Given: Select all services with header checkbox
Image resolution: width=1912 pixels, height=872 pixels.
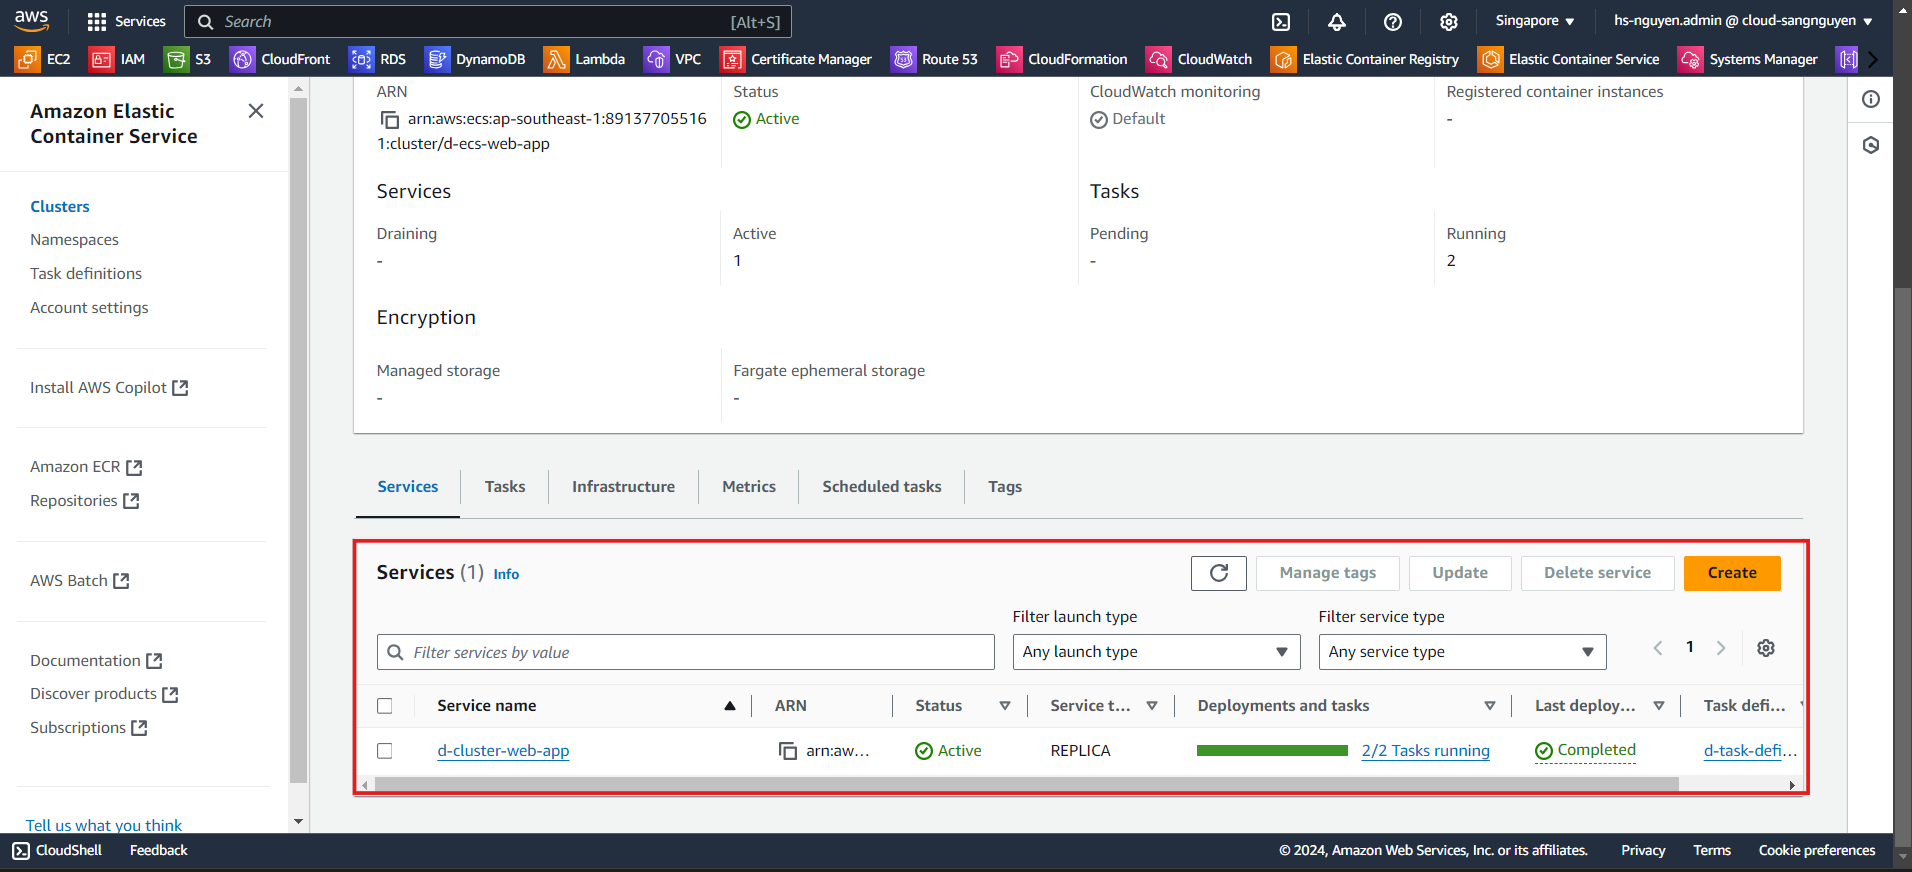Looking at the screenshot, I should (385, 706).
